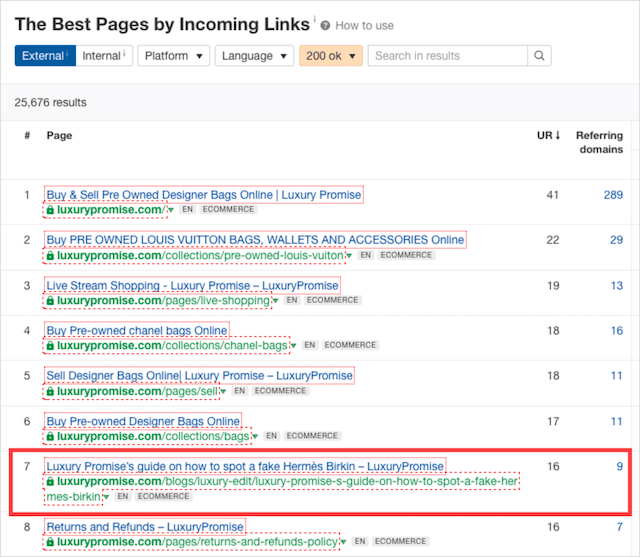Viewport: 640px width, 557px height.
Task: Click the padlock icon for returns-and-refunds URL
Action: click(x=51, y=542)
